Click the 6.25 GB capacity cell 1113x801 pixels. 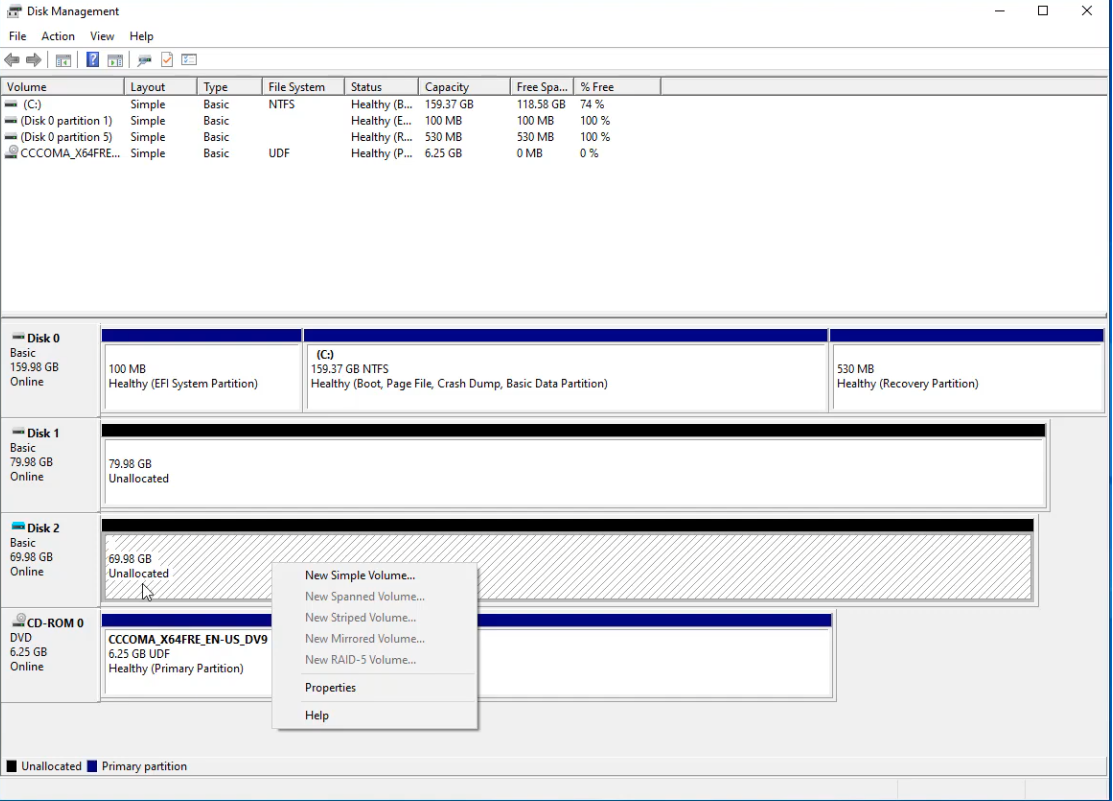[443, 153]
